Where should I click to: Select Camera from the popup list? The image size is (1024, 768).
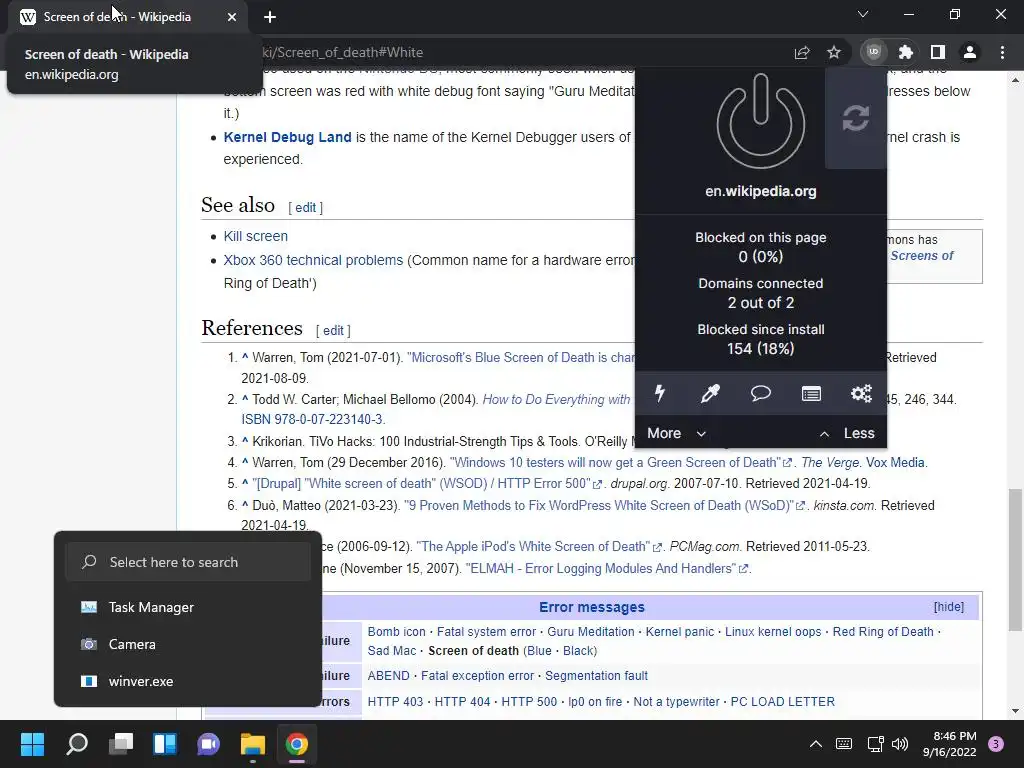[x=188, y=645]
